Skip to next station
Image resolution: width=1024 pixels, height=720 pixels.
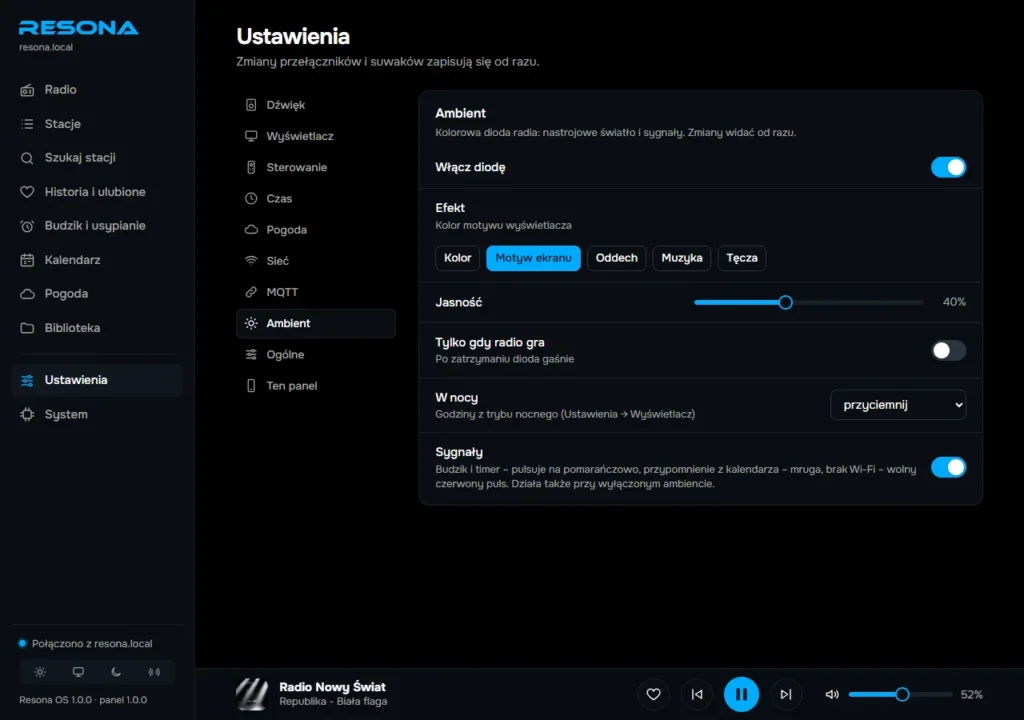point(786,695)
